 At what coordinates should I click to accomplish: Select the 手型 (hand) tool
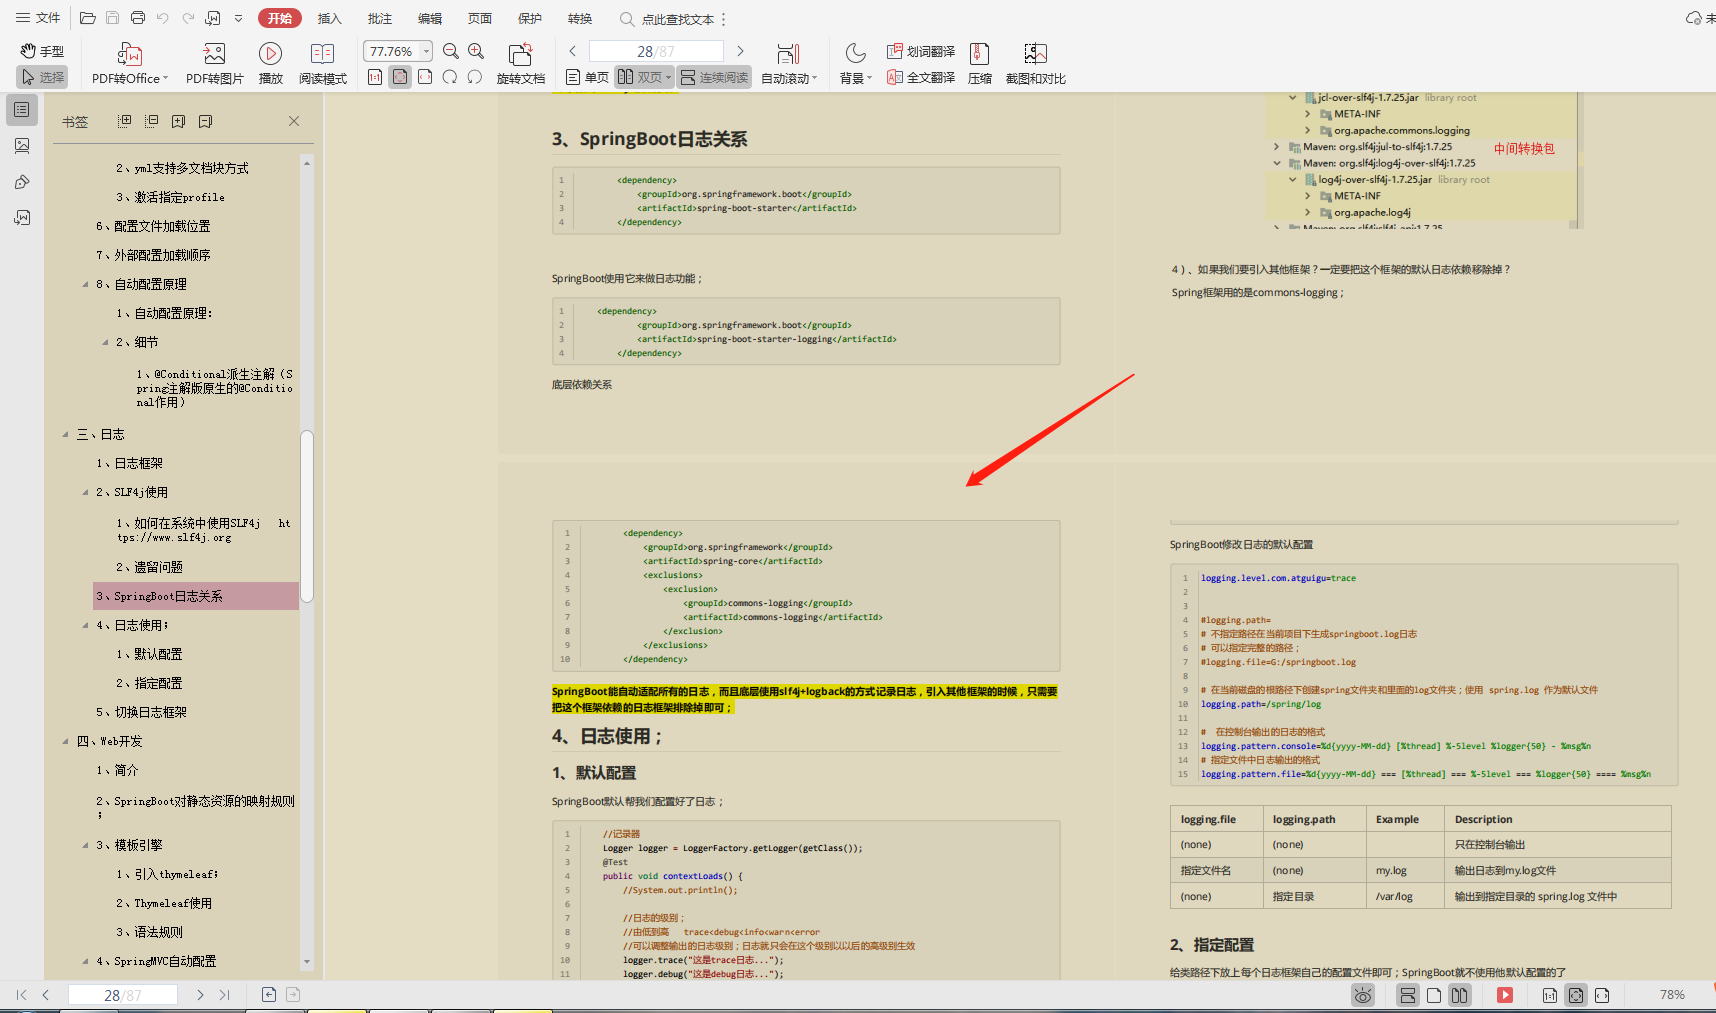click(40, 51)
